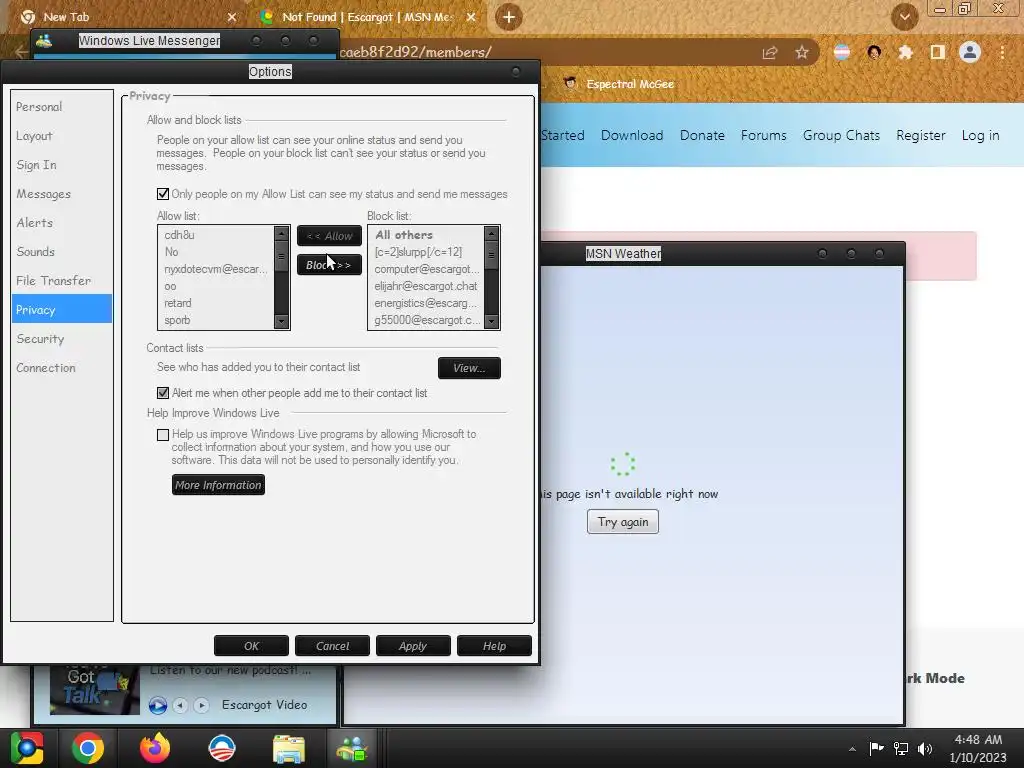This screenshot has width=1024, height=768.
Task: Select the Layout options category
Action: click(62, 136)
